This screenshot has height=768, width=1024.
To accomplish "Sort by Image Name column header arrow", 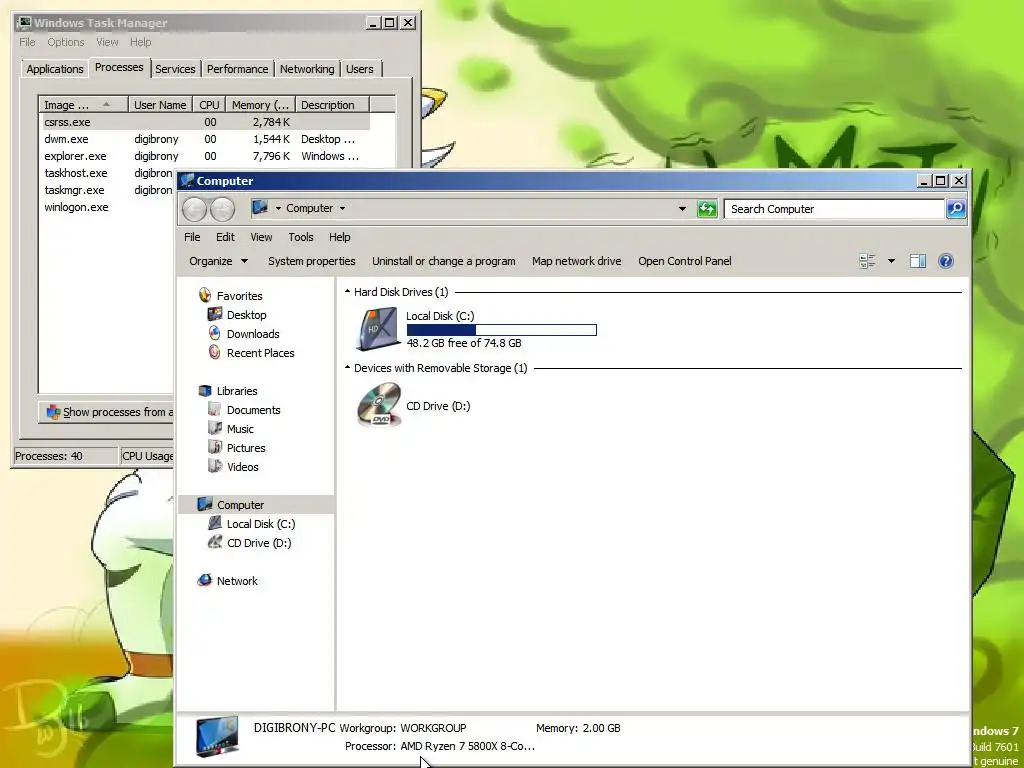I will click(x=106, y=104).
